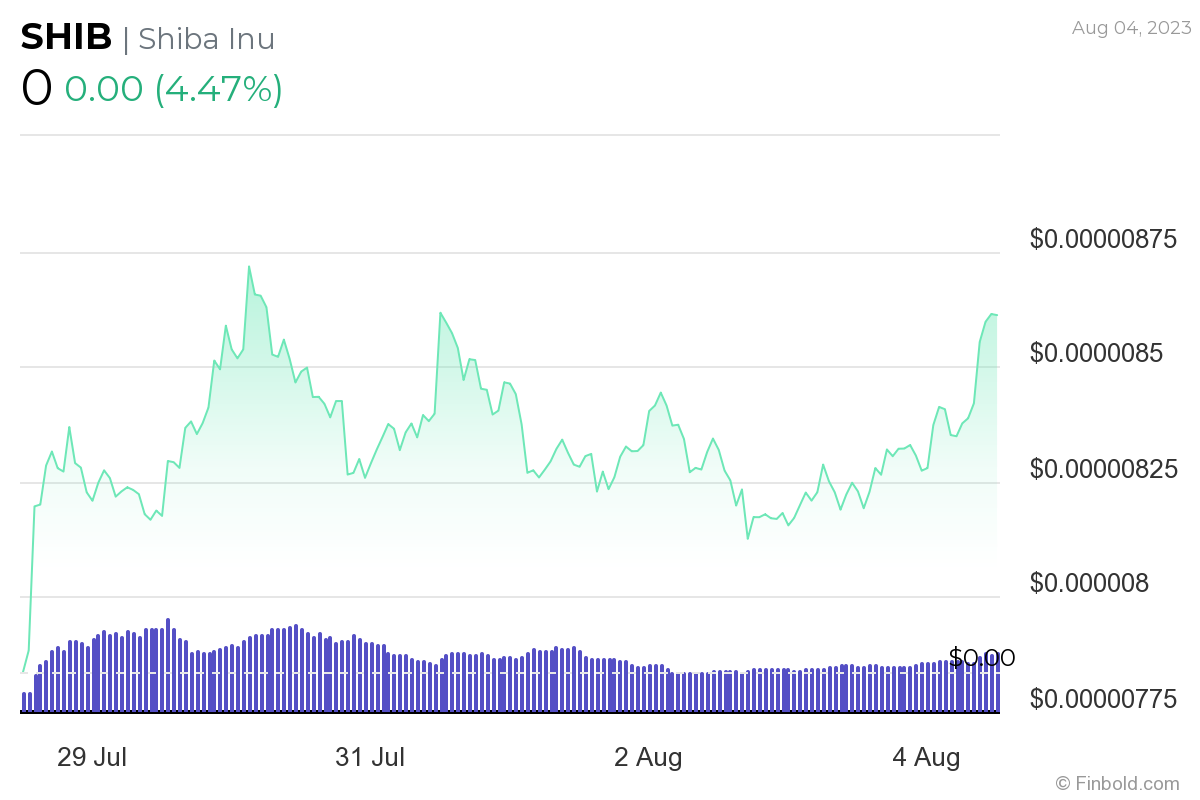1200x800 pixels.
Task: Select the Shiba Inu name label
Action: point(206,38)
